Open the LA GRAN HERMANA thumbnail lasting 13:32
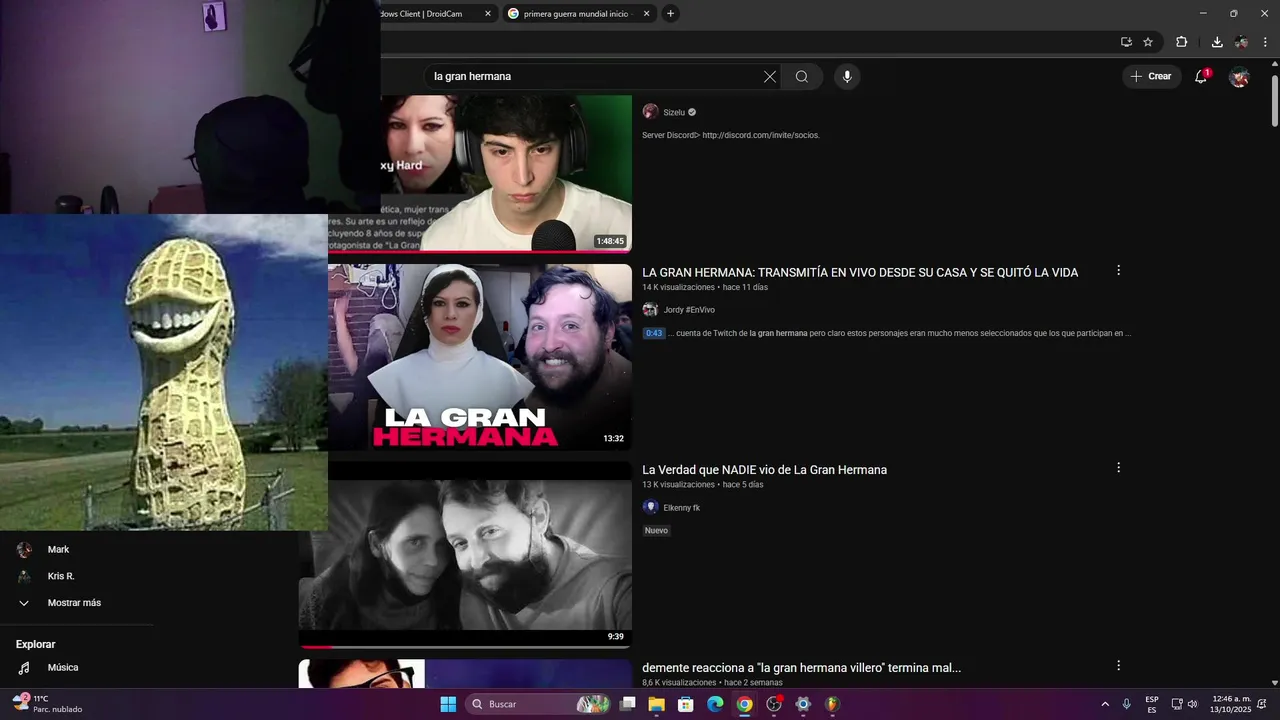 [480, 357]
